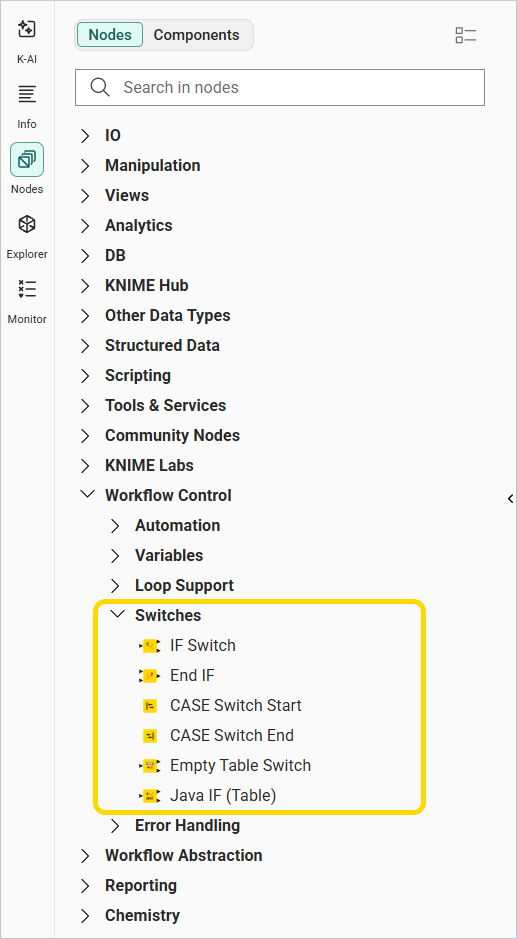Click the Loop Support label
The image size is (517, 939).
pyautogui.click(x=185, y=586)
